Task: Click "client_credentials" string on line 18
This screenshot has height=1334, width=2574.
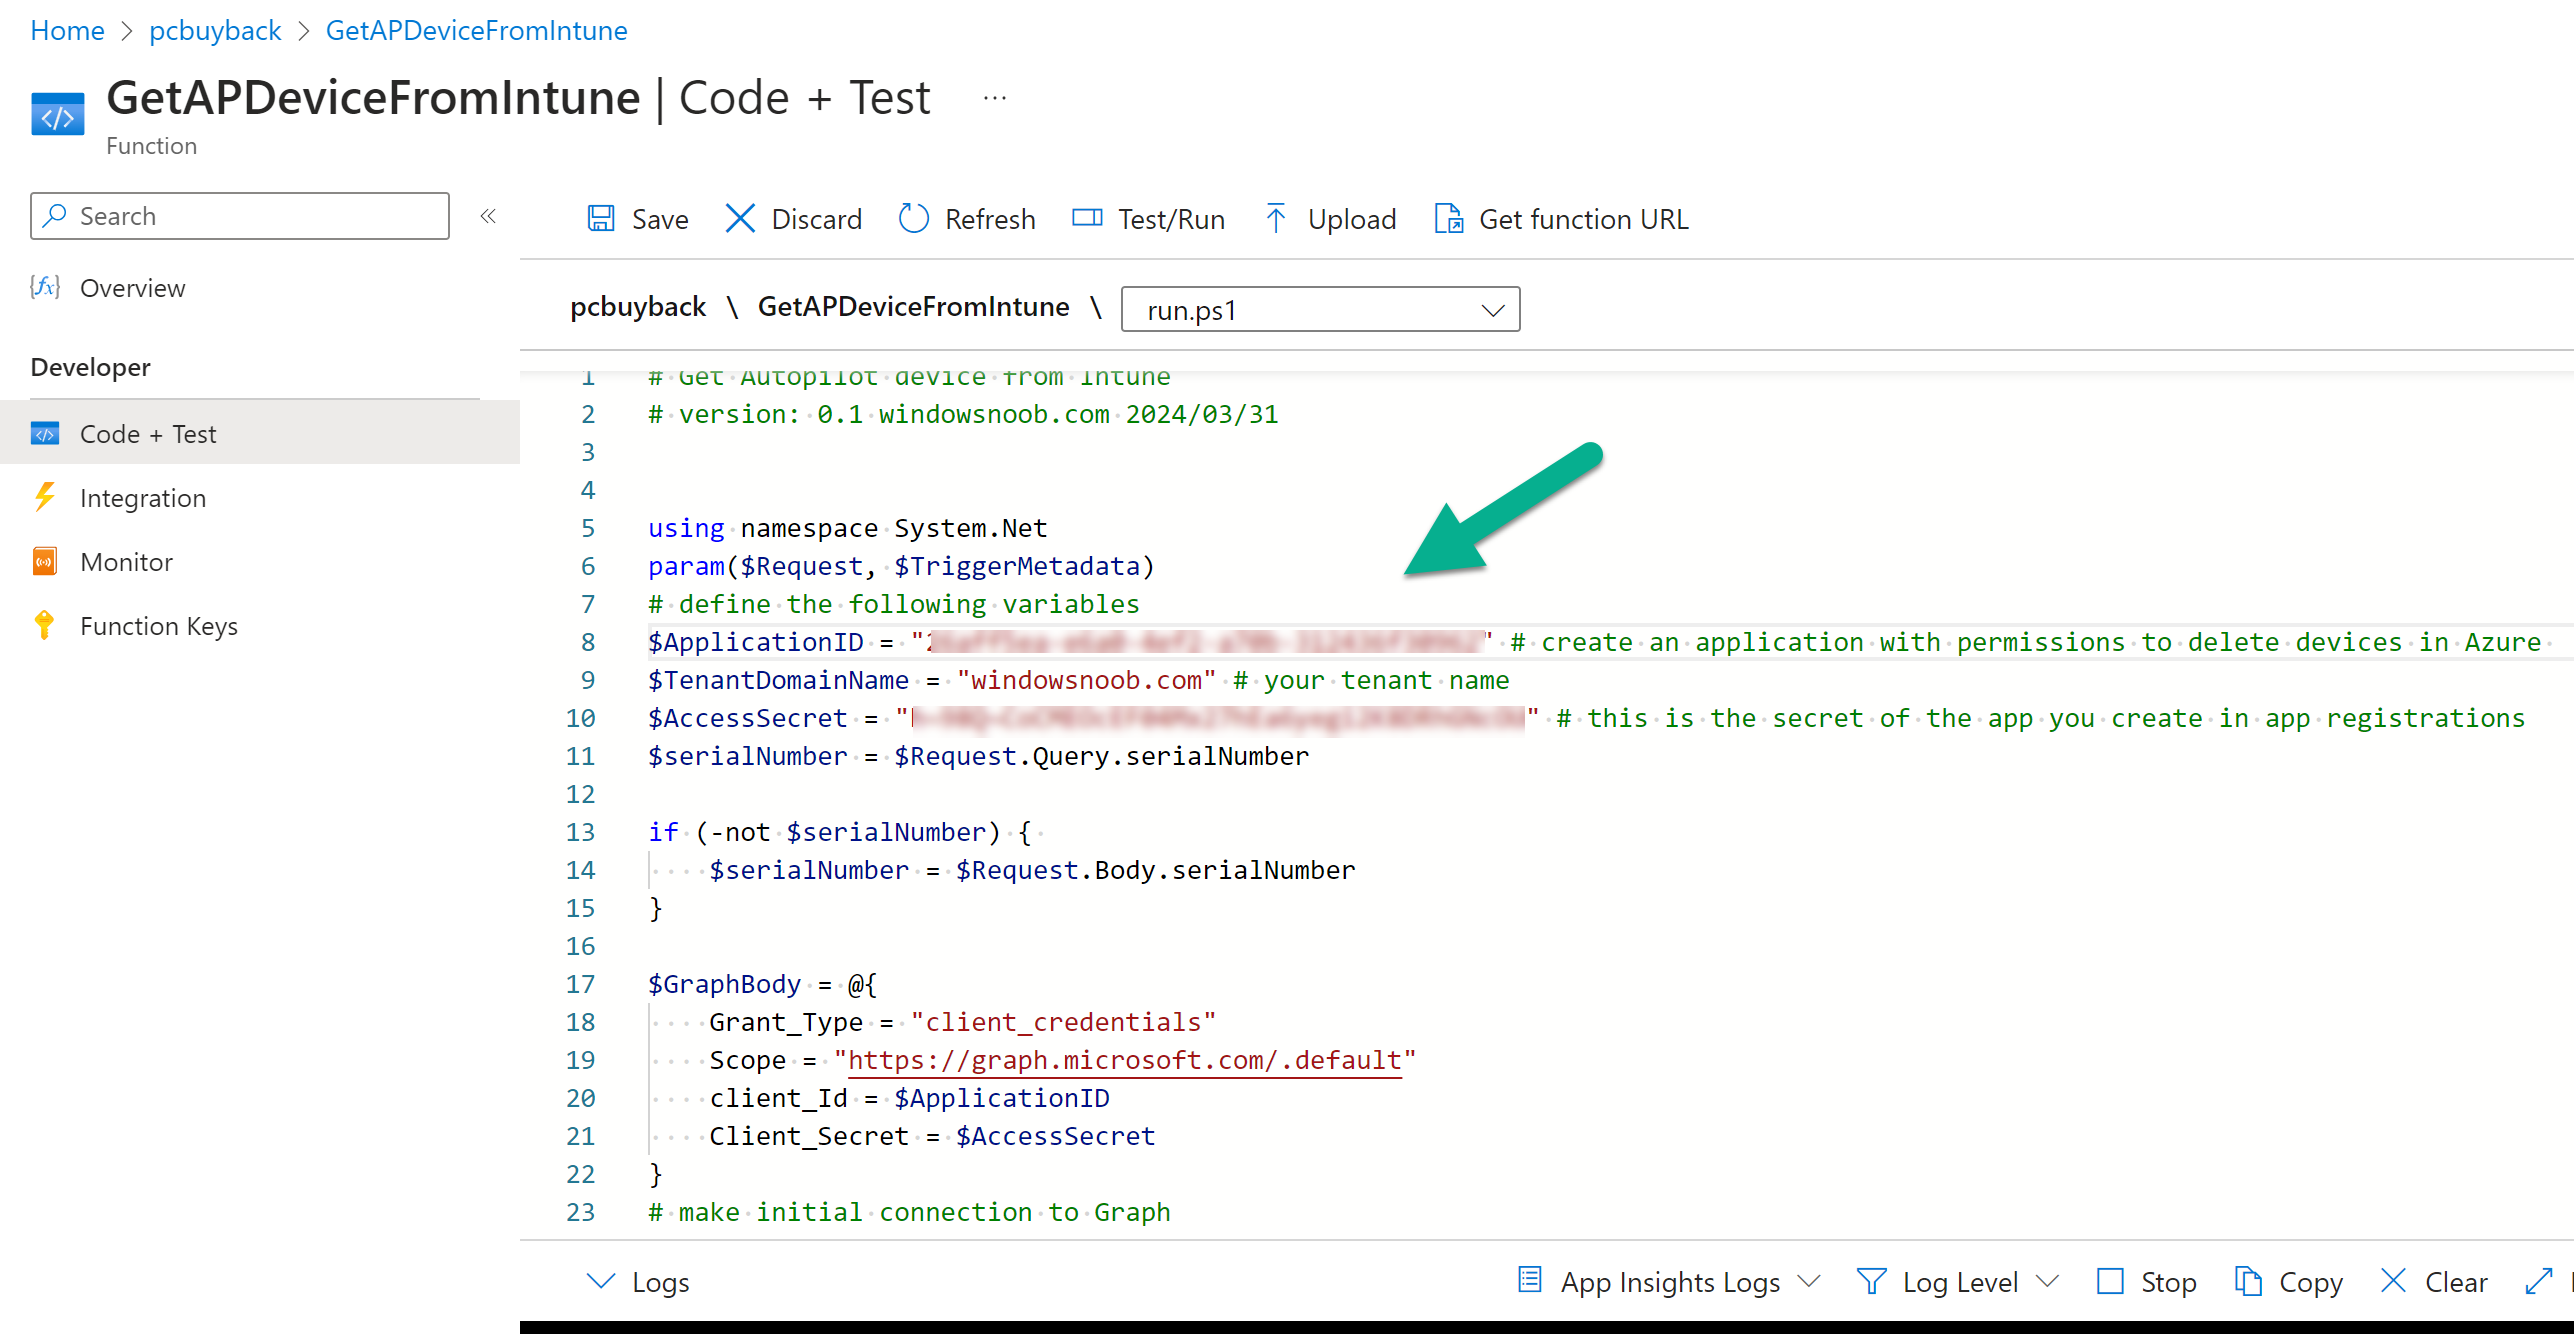Action: [x=1063, y=1022]
